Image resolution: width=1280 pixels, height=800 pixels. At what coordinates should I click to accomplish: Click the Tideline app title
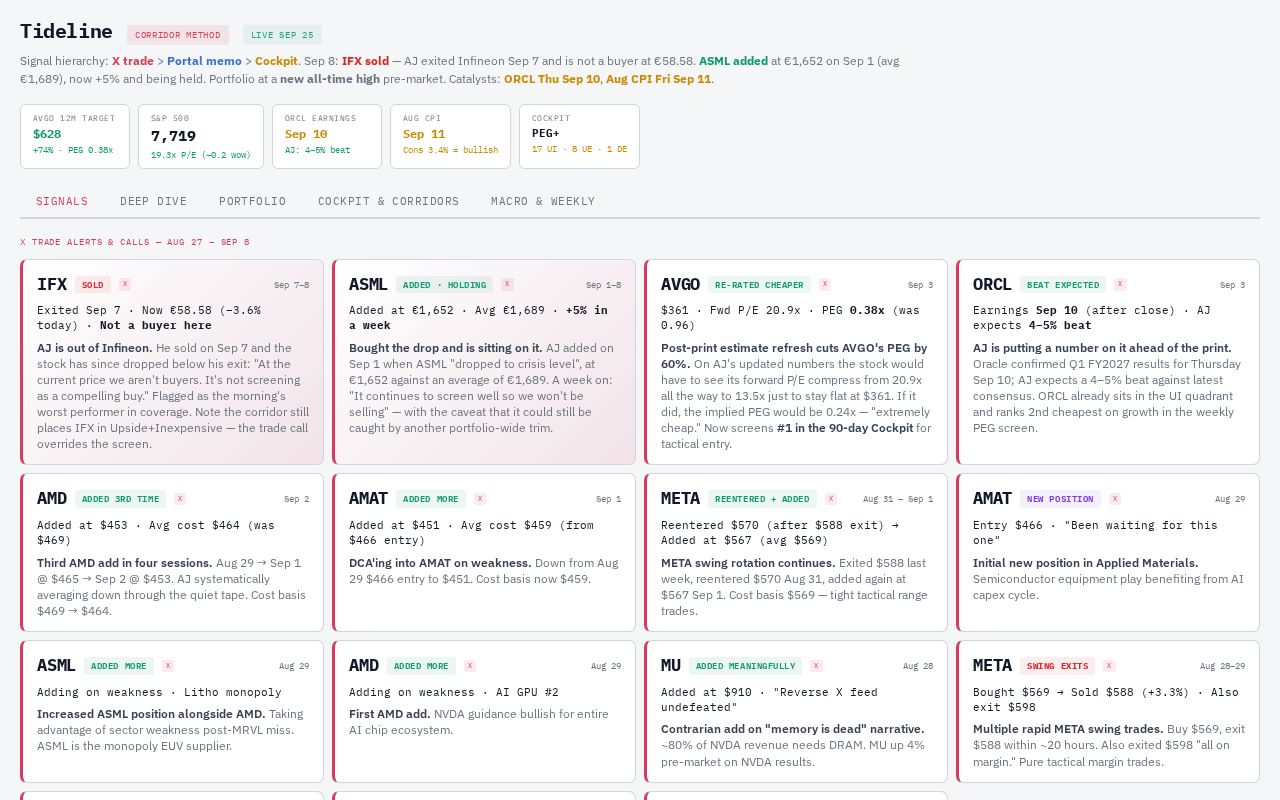click(x=66, y=32)
